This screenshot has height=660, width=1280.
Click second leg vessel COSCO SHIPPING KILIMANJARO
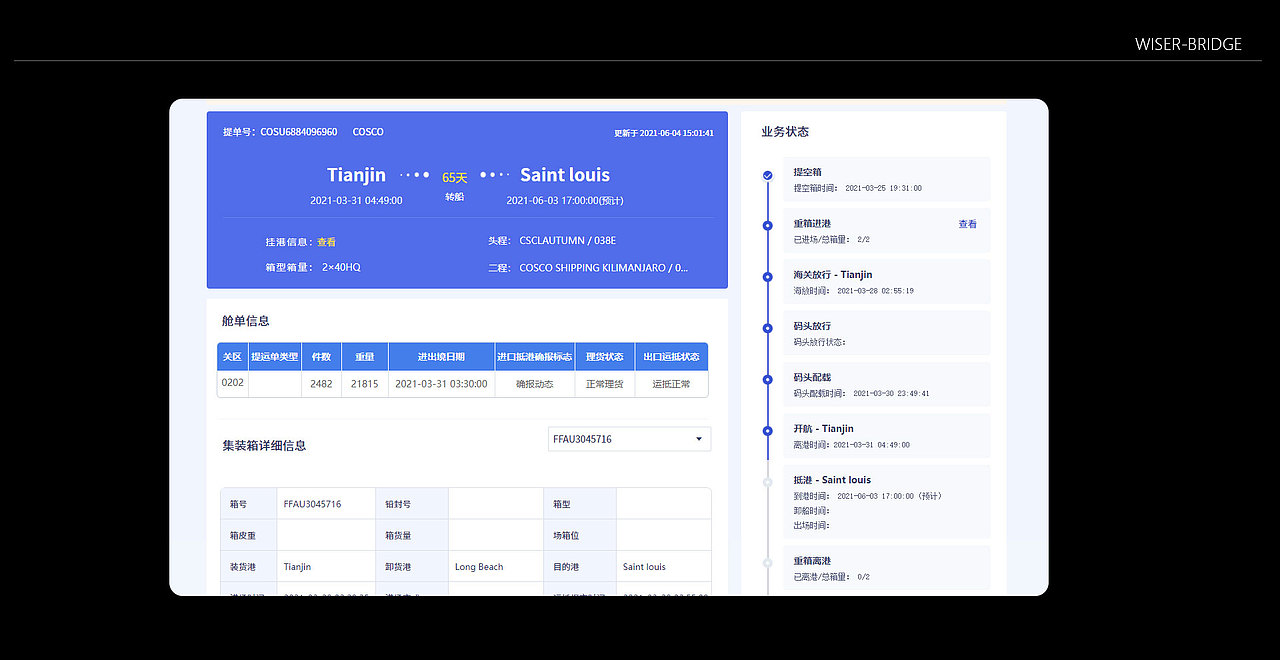click(x=603, y=268)
